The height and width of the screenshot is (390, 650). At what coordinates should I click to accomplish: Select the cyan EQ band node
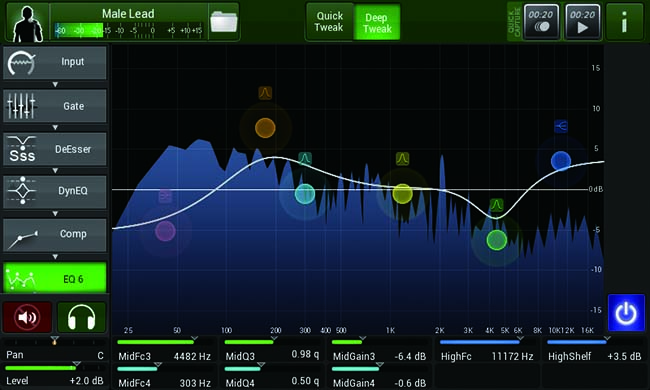coord(305,194)
